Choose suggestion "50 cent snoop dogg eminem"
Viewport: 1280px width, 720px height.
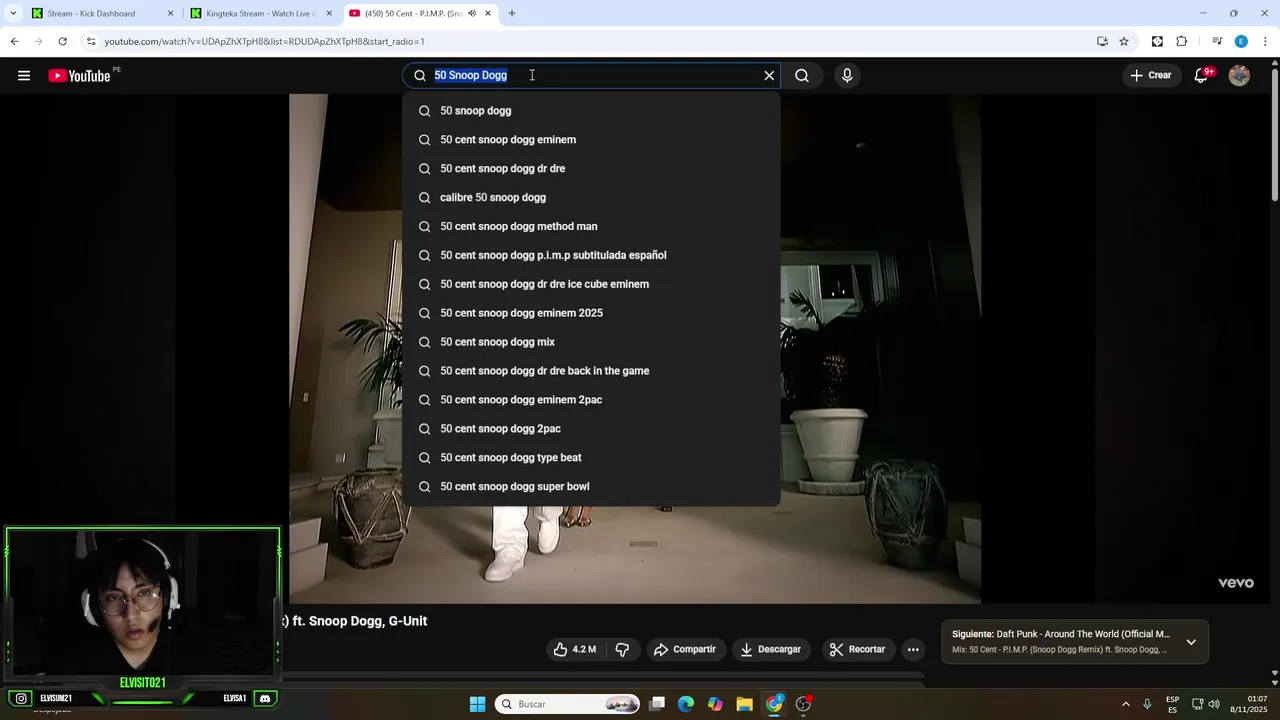591,140
